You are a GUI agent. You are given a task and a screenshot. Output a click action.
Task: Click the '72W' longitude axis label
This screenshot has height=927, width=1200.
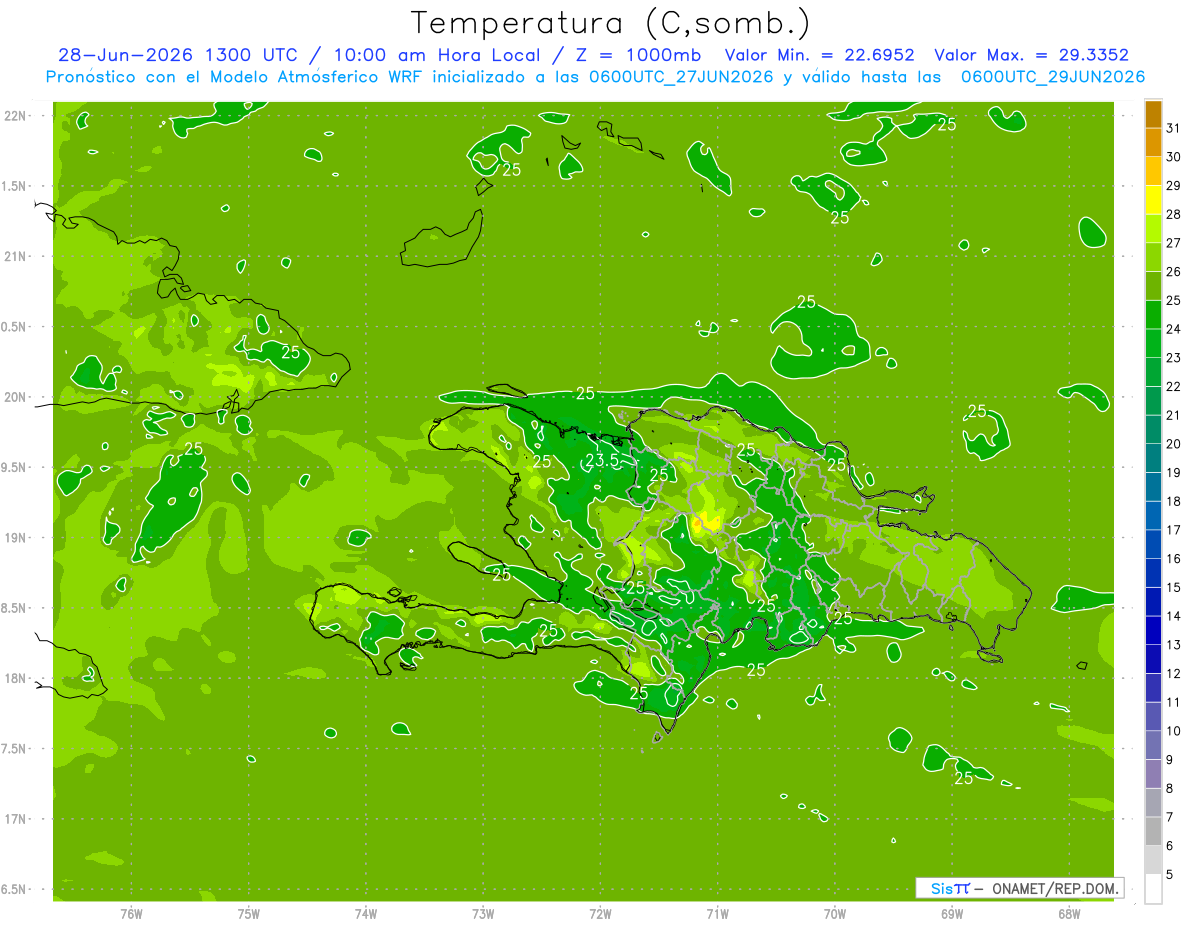tap(600, 913)
